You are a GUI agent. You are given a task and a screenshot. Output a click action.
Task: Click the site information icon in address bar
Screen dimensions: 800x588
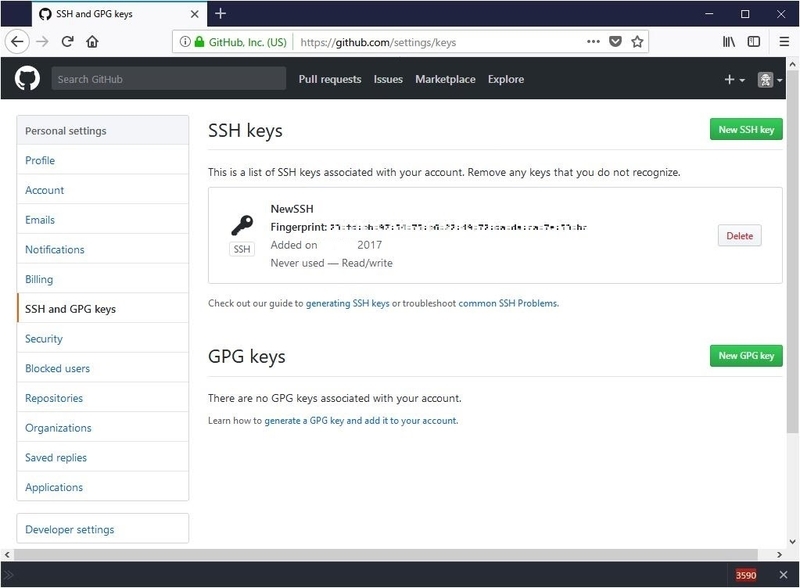point(182,42)
